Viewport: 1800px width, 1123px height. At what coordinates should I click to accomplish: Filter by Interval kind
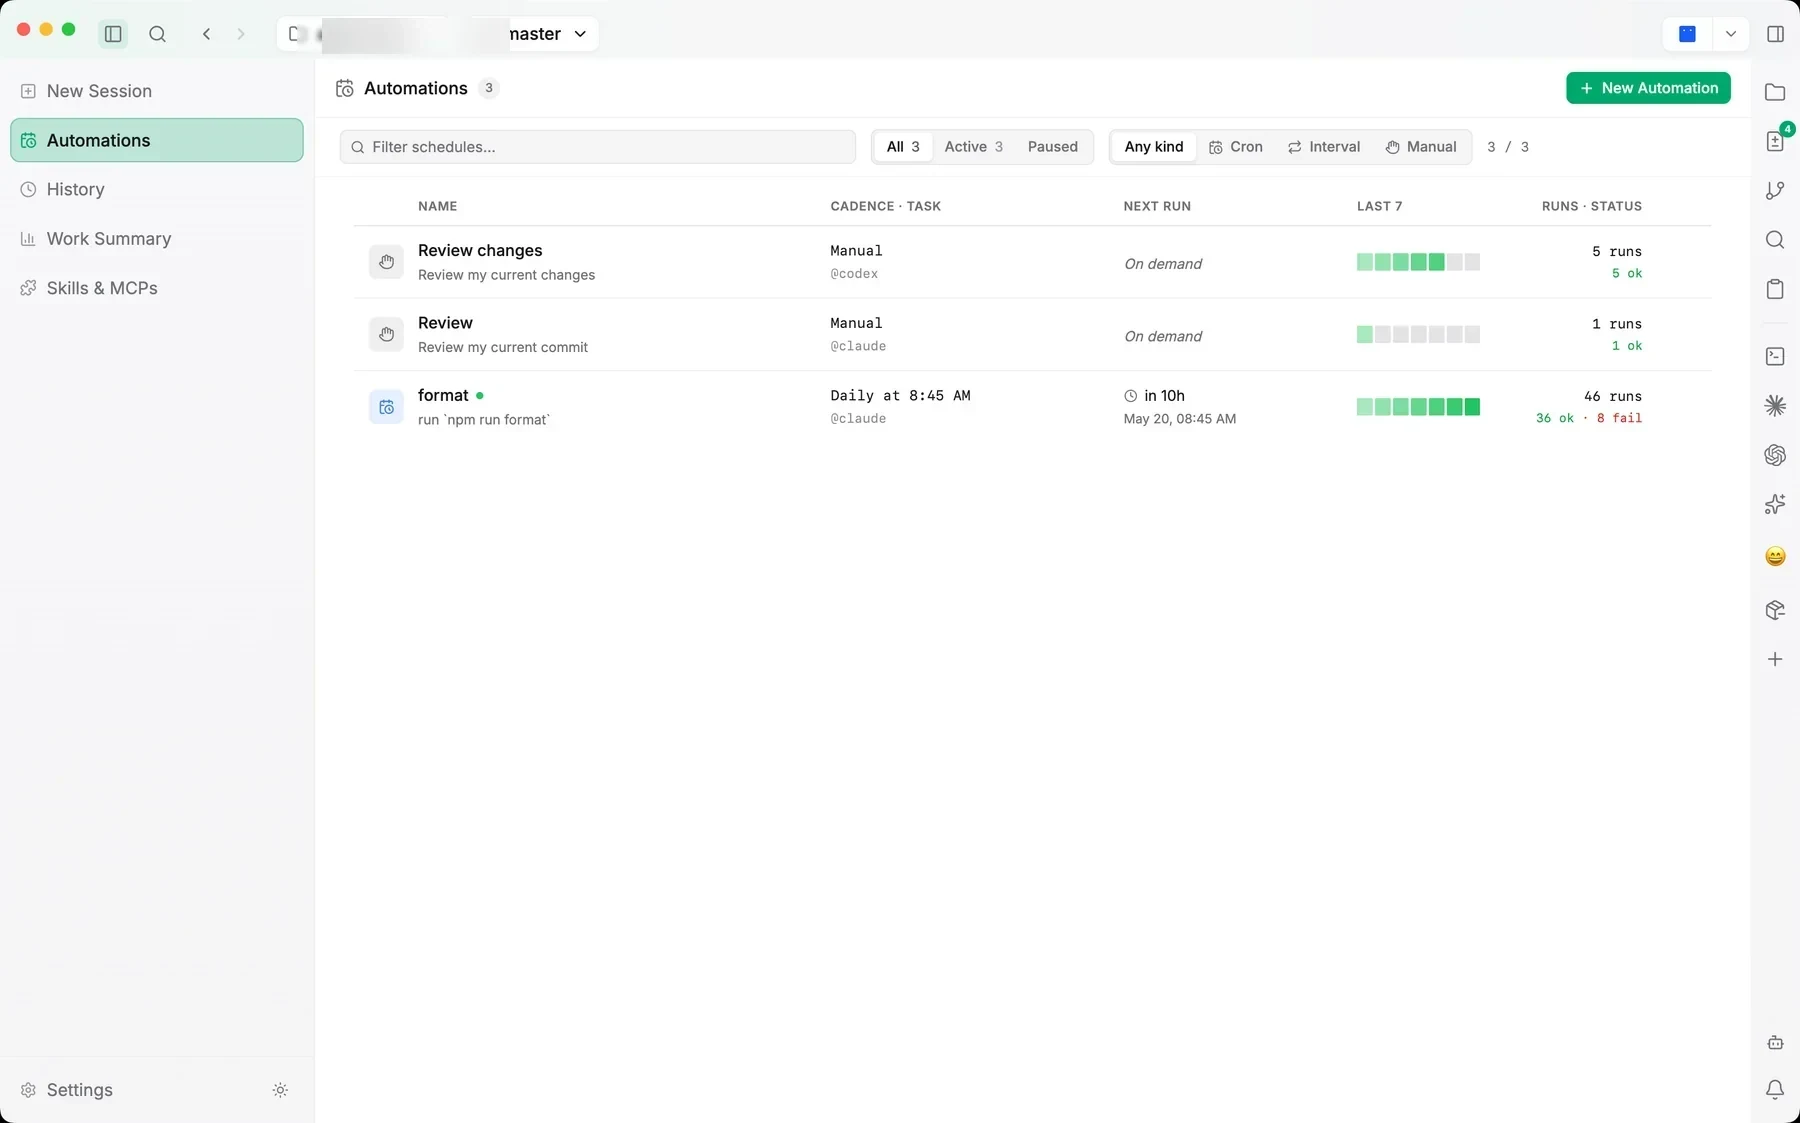[1324, 147]
